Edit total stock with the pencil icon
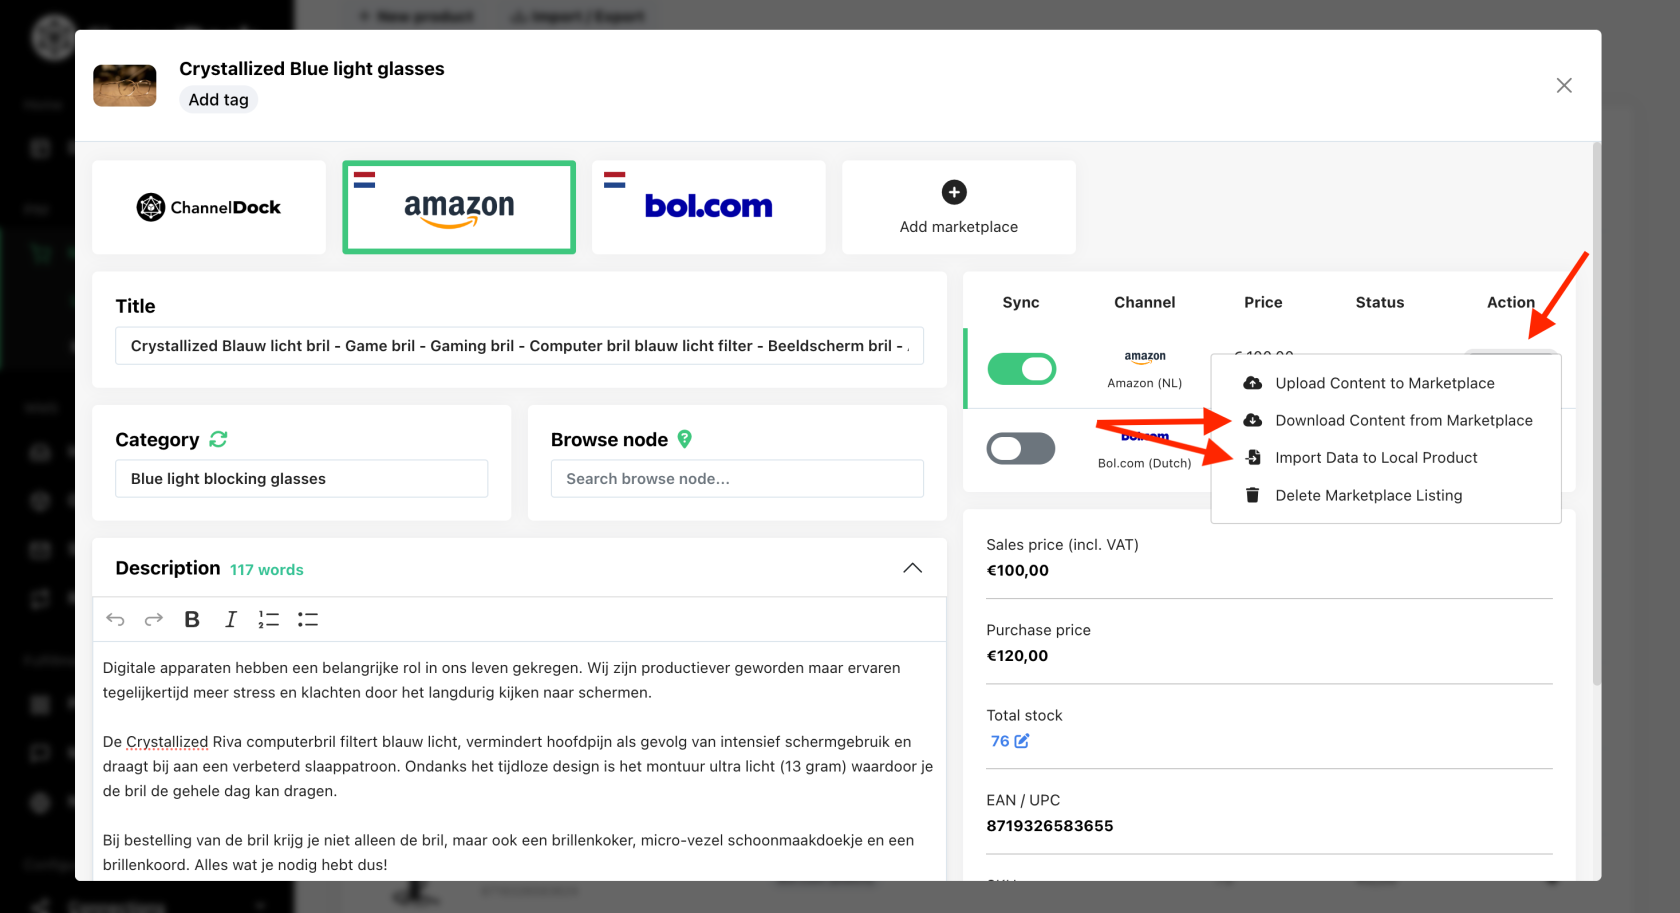The width and height of the screenshot is (1680, 913). click(x=1022, y=741)
